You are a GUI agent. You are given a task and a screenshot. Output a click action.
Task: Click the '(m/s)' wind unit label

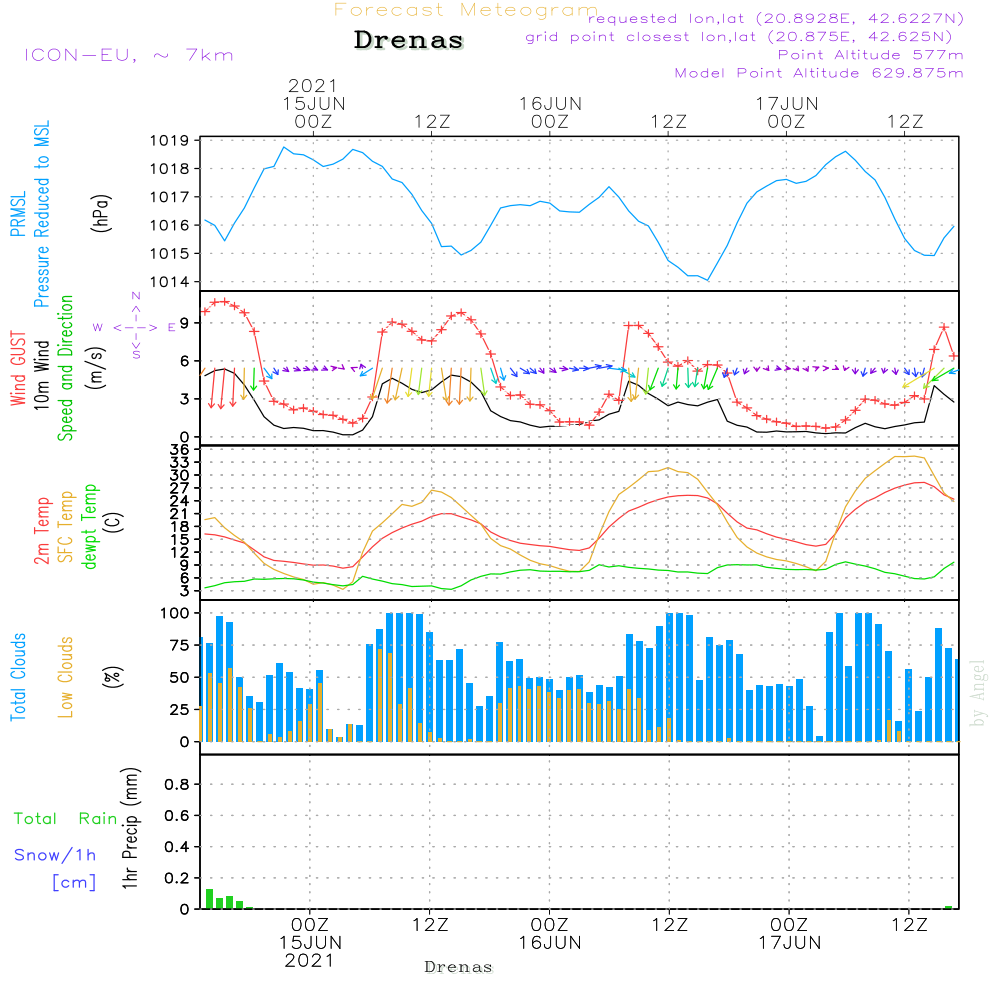[96, 368]
